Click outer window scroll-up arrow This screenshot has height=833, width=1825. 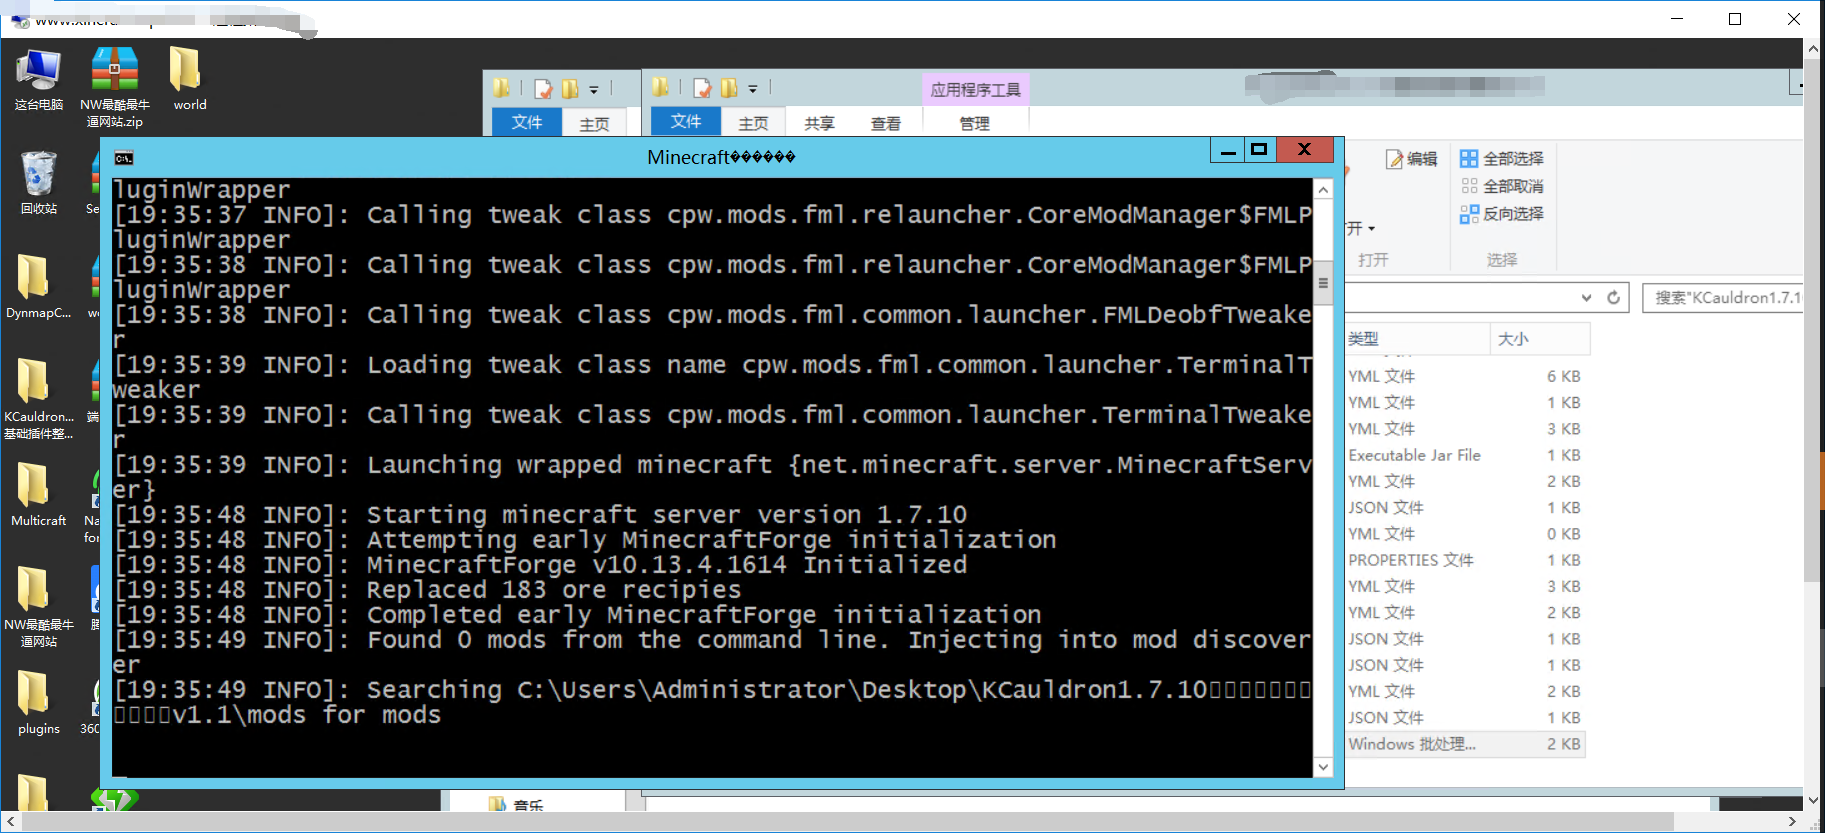click(1813, 48)
